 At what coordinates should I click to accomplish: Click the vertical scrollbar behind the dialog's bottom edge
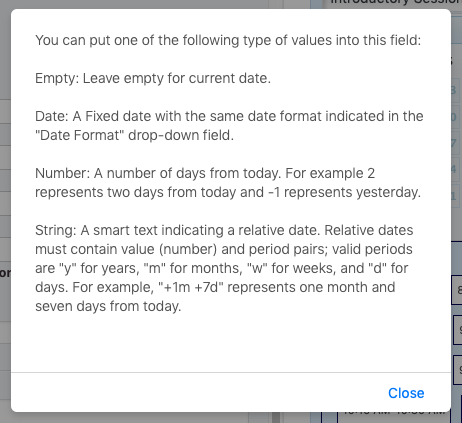click(276, 417)
